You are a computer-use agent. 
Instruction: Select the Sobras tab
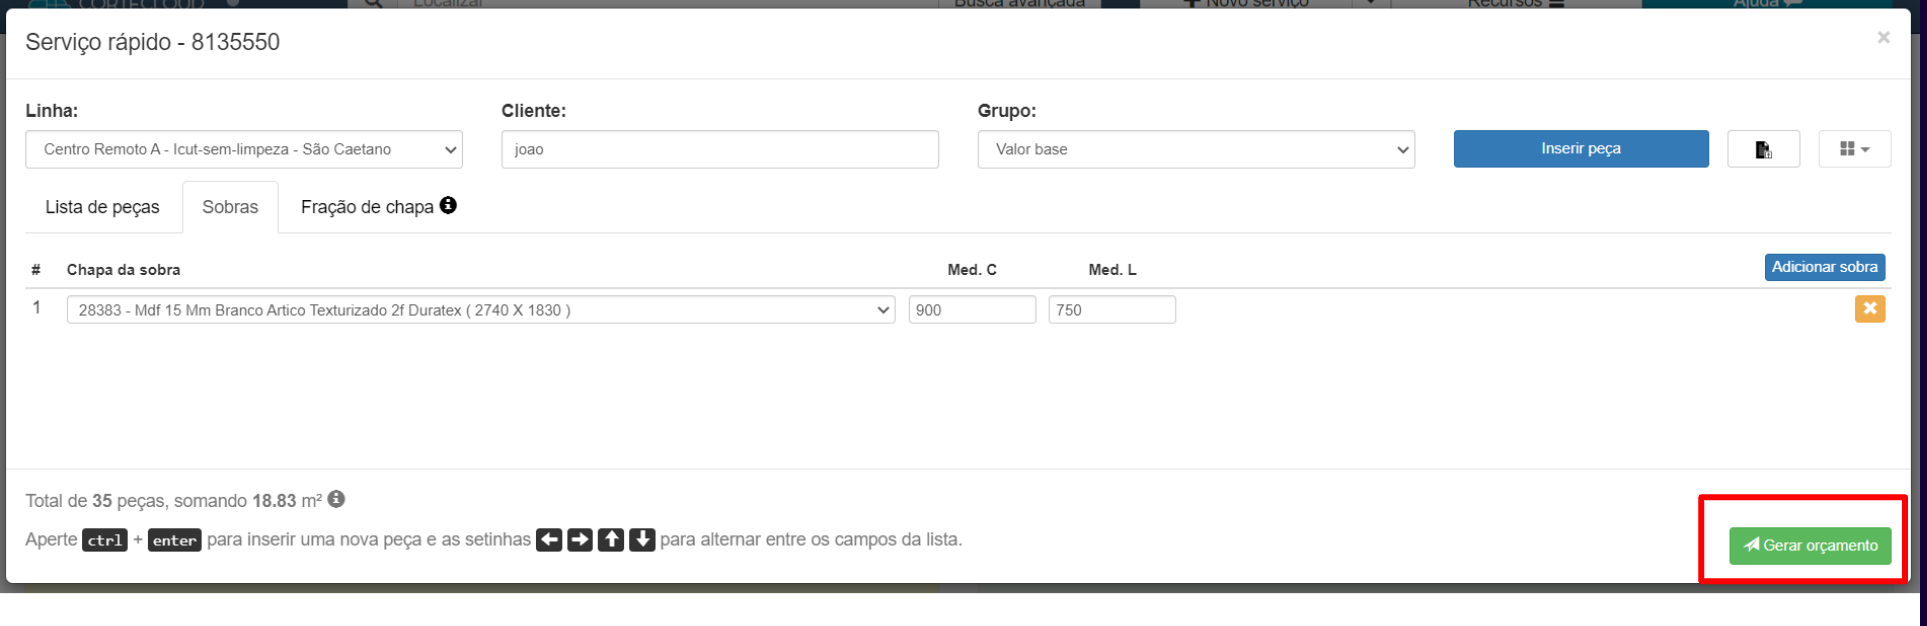pos(230,207)
